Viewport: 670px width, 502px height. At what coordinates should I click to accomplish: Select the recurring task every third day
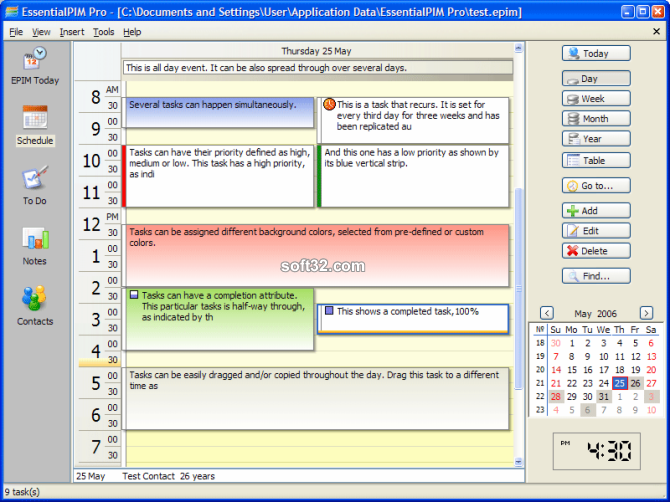(413, 120)
